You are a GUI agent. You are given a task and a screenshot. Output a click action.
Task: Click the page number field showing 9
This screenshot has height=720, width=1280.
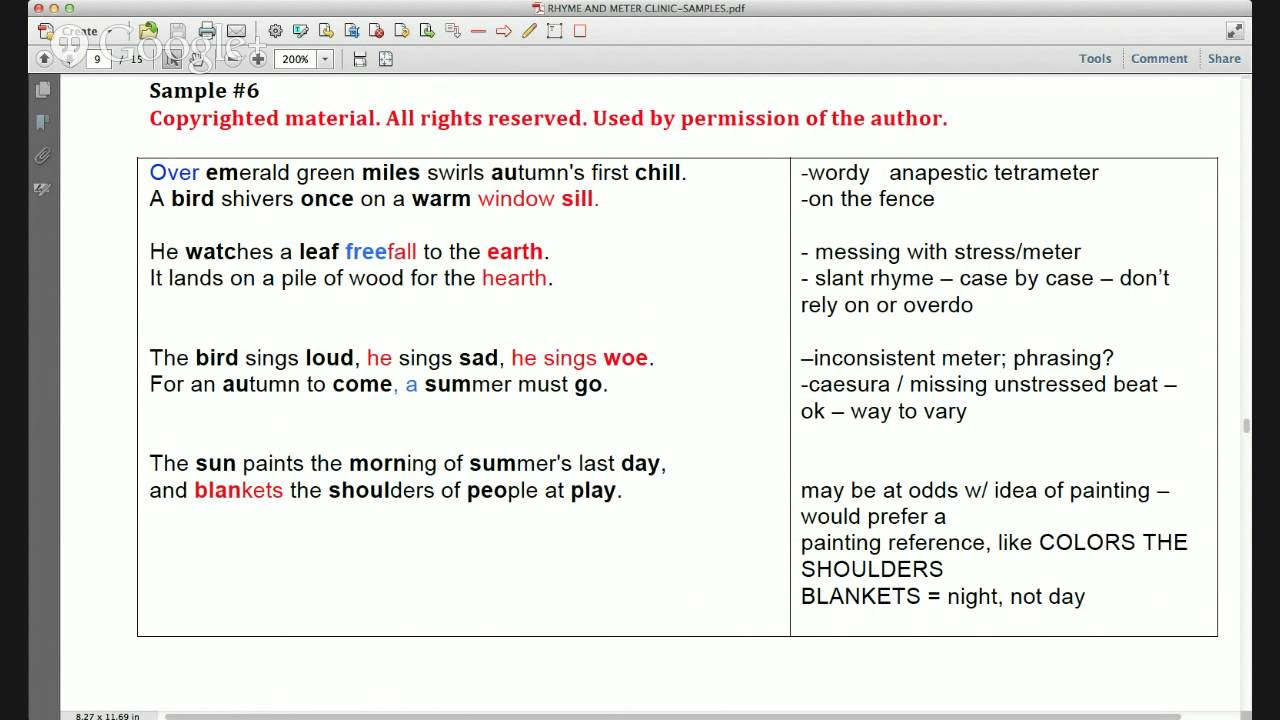click(x=97, y=59)
